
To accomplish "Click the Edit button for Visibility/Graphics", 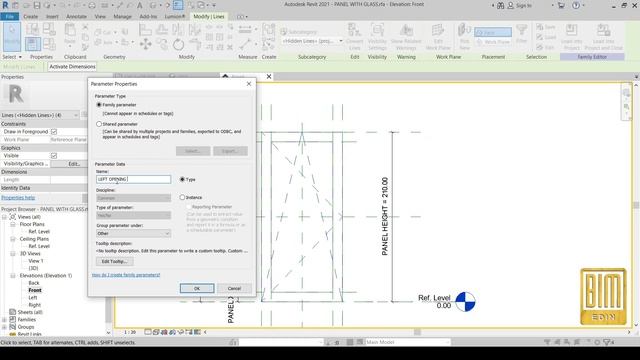I will (x=74, y=164).
